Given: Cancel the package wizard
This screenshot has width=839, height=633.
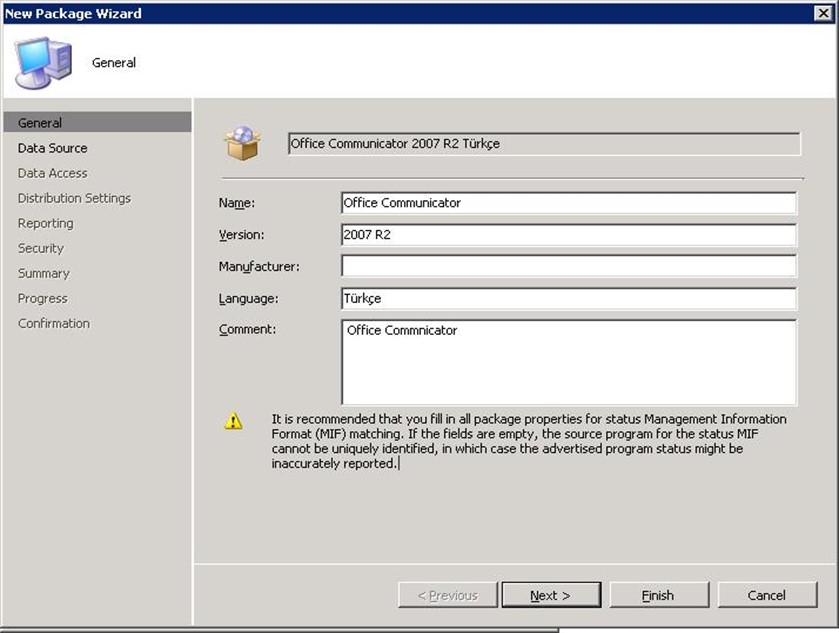Looking at the screenshot, I should coord(767,595).
